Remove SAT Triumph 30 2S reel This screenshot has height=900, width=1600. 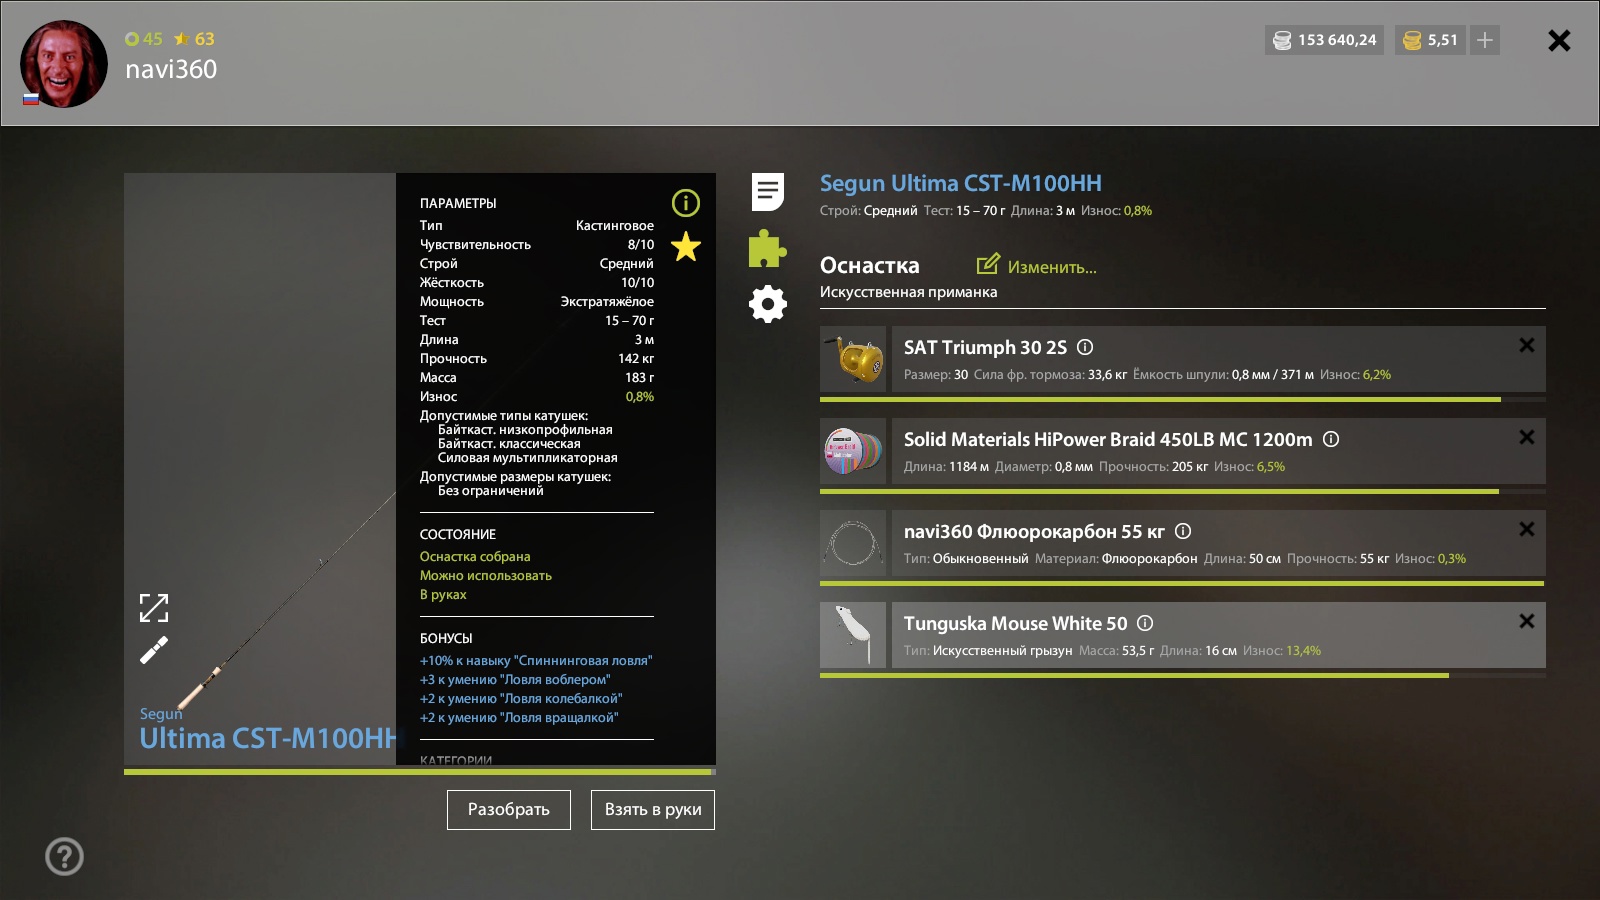(x=1527, y=345)
